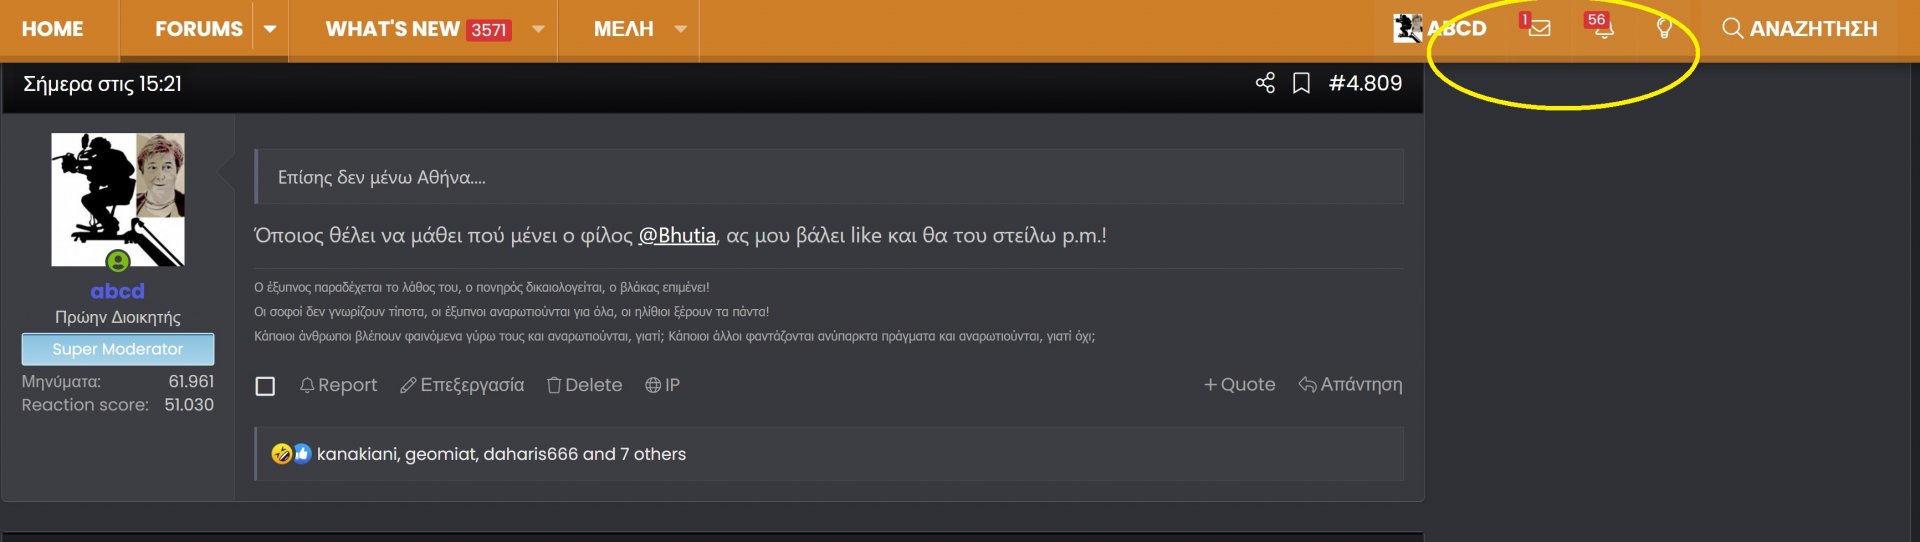Click the magnifier search icon
The width and height of the screenshot is (1920, 542).
tap(1732, 28)
